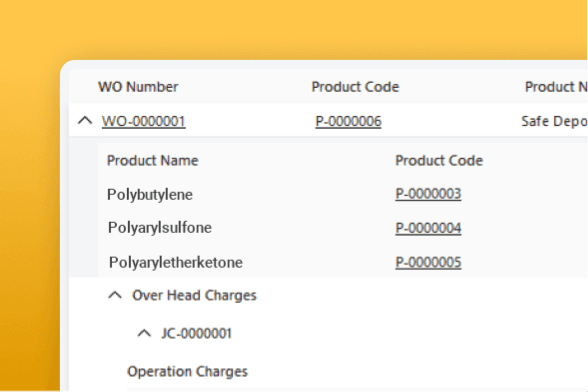The image size is (588, 392).
Task: Collapse the WO-0000001 row chevron
Action: tap(85, 121)
